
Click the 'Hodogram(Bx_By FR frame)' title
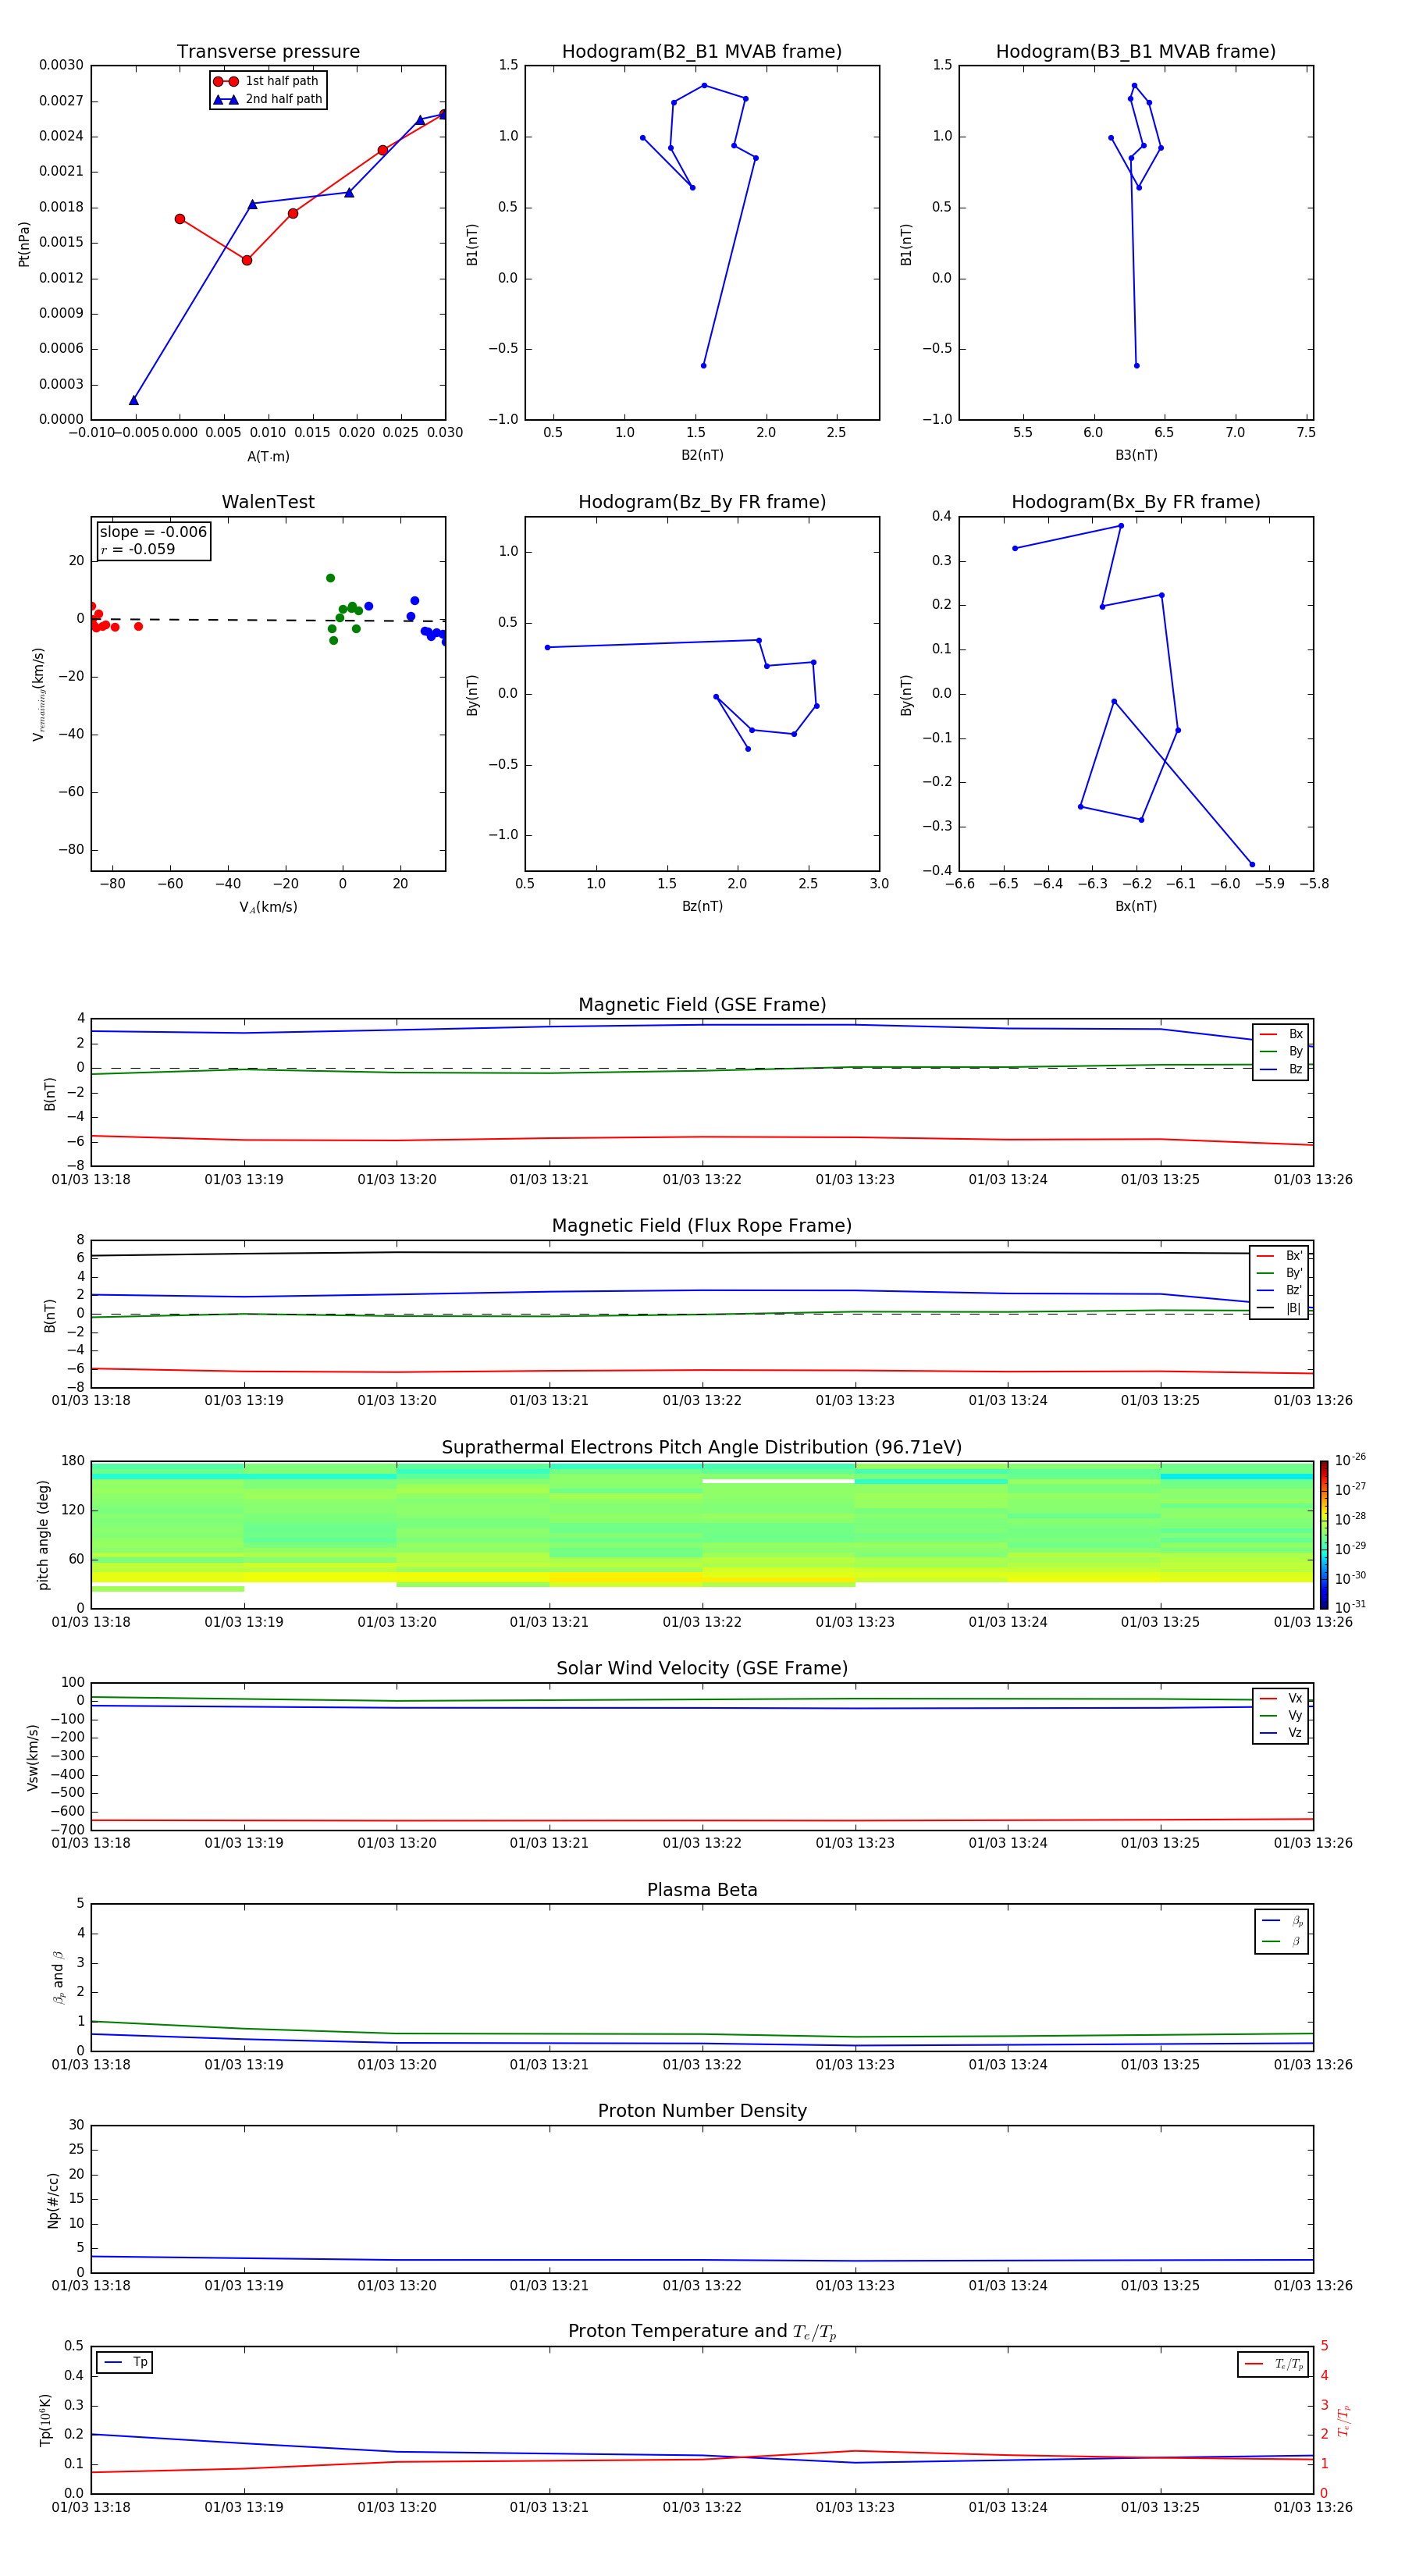(1136, 502)
